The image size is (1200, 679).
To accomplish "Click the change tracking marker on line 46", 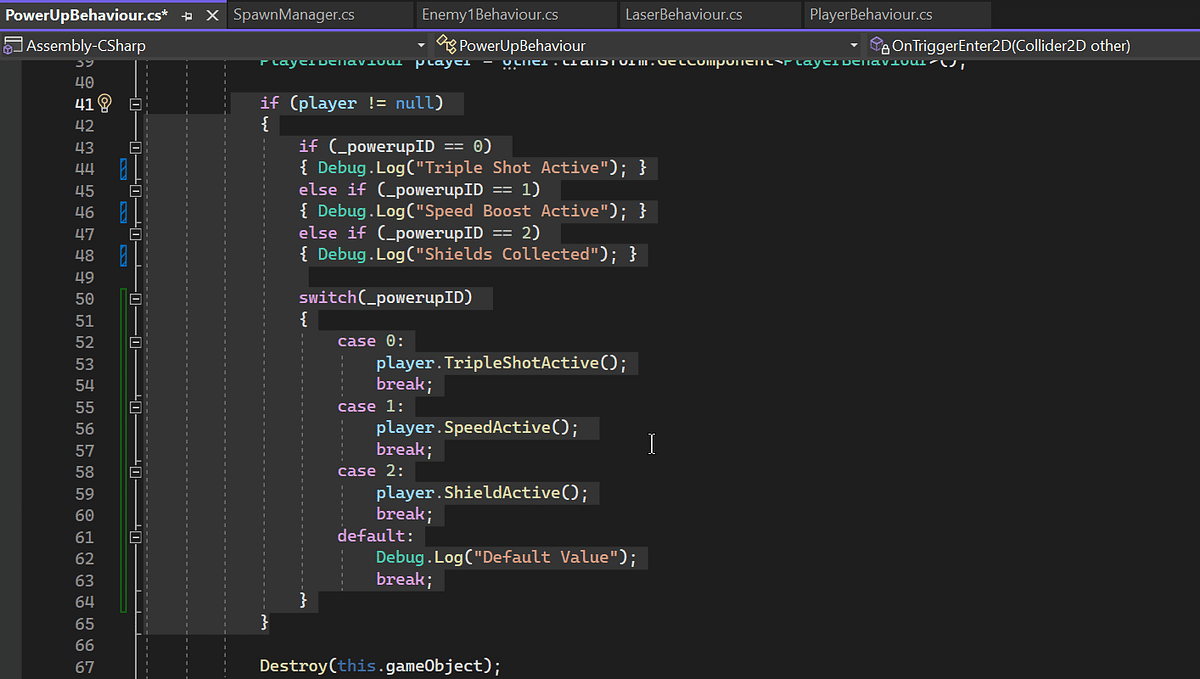I will tap(122, 211).
